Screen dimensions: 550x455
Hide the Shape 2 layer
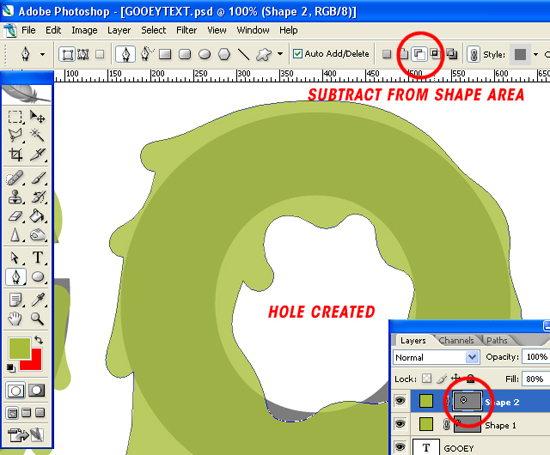pyautogui.click(x=400, y=400)
